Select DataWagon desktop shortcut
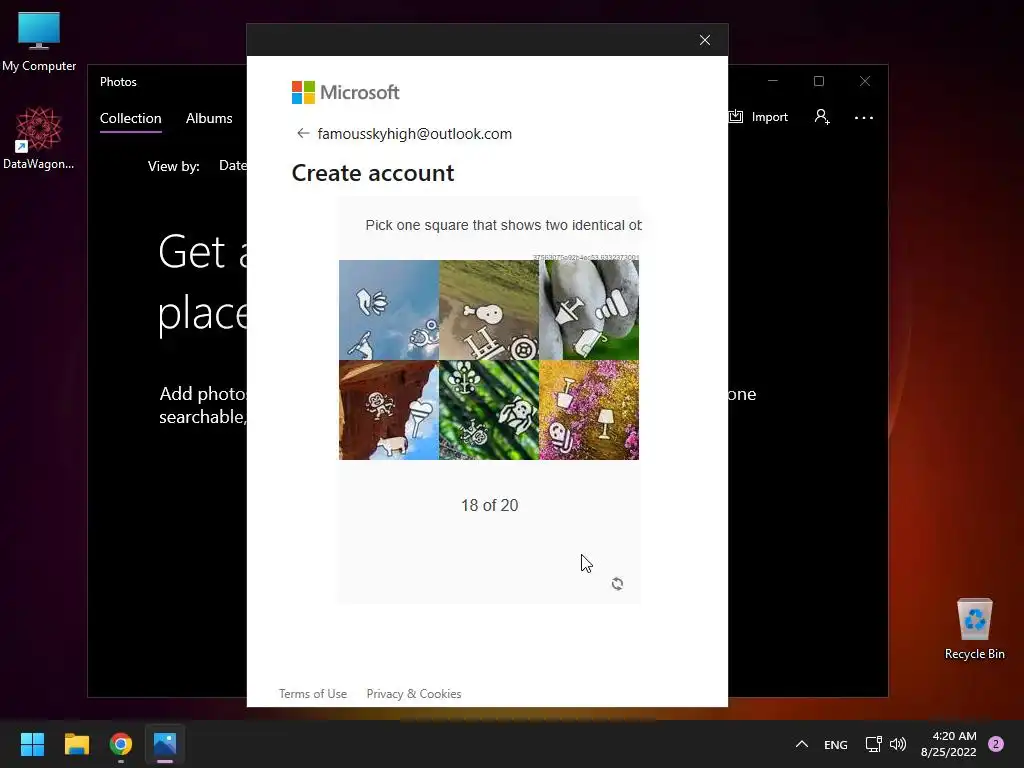This screenshot has width=1024, height=768. point(39,138)
